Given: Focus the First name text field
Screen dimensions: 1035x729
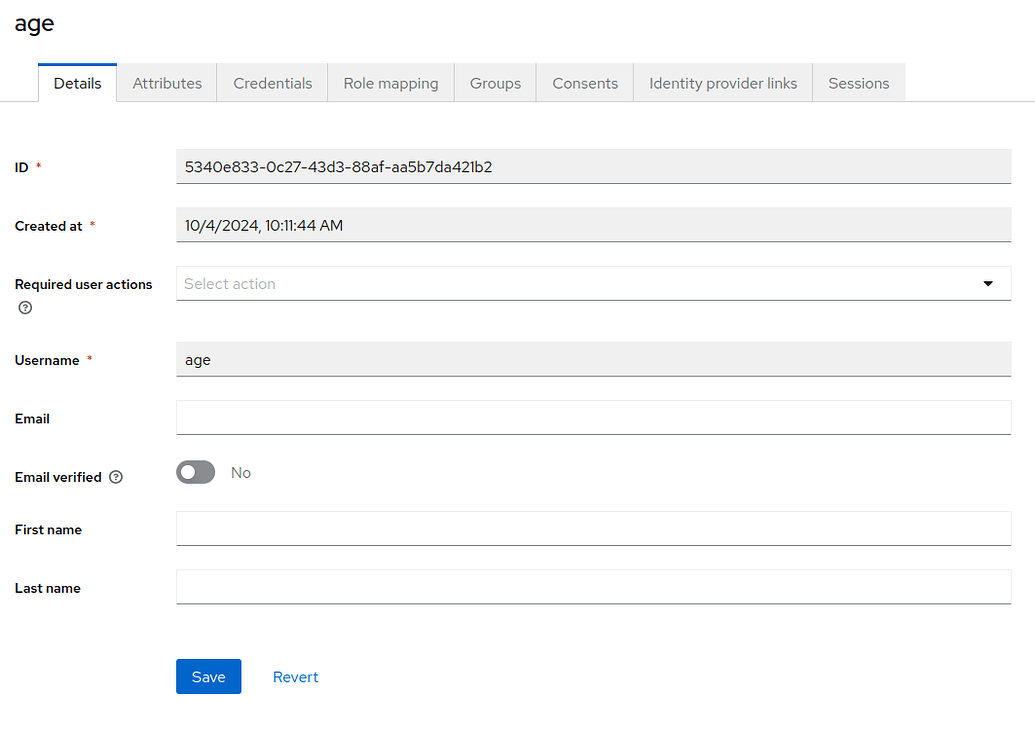Looking at the screenshot, I should (593, 529).
